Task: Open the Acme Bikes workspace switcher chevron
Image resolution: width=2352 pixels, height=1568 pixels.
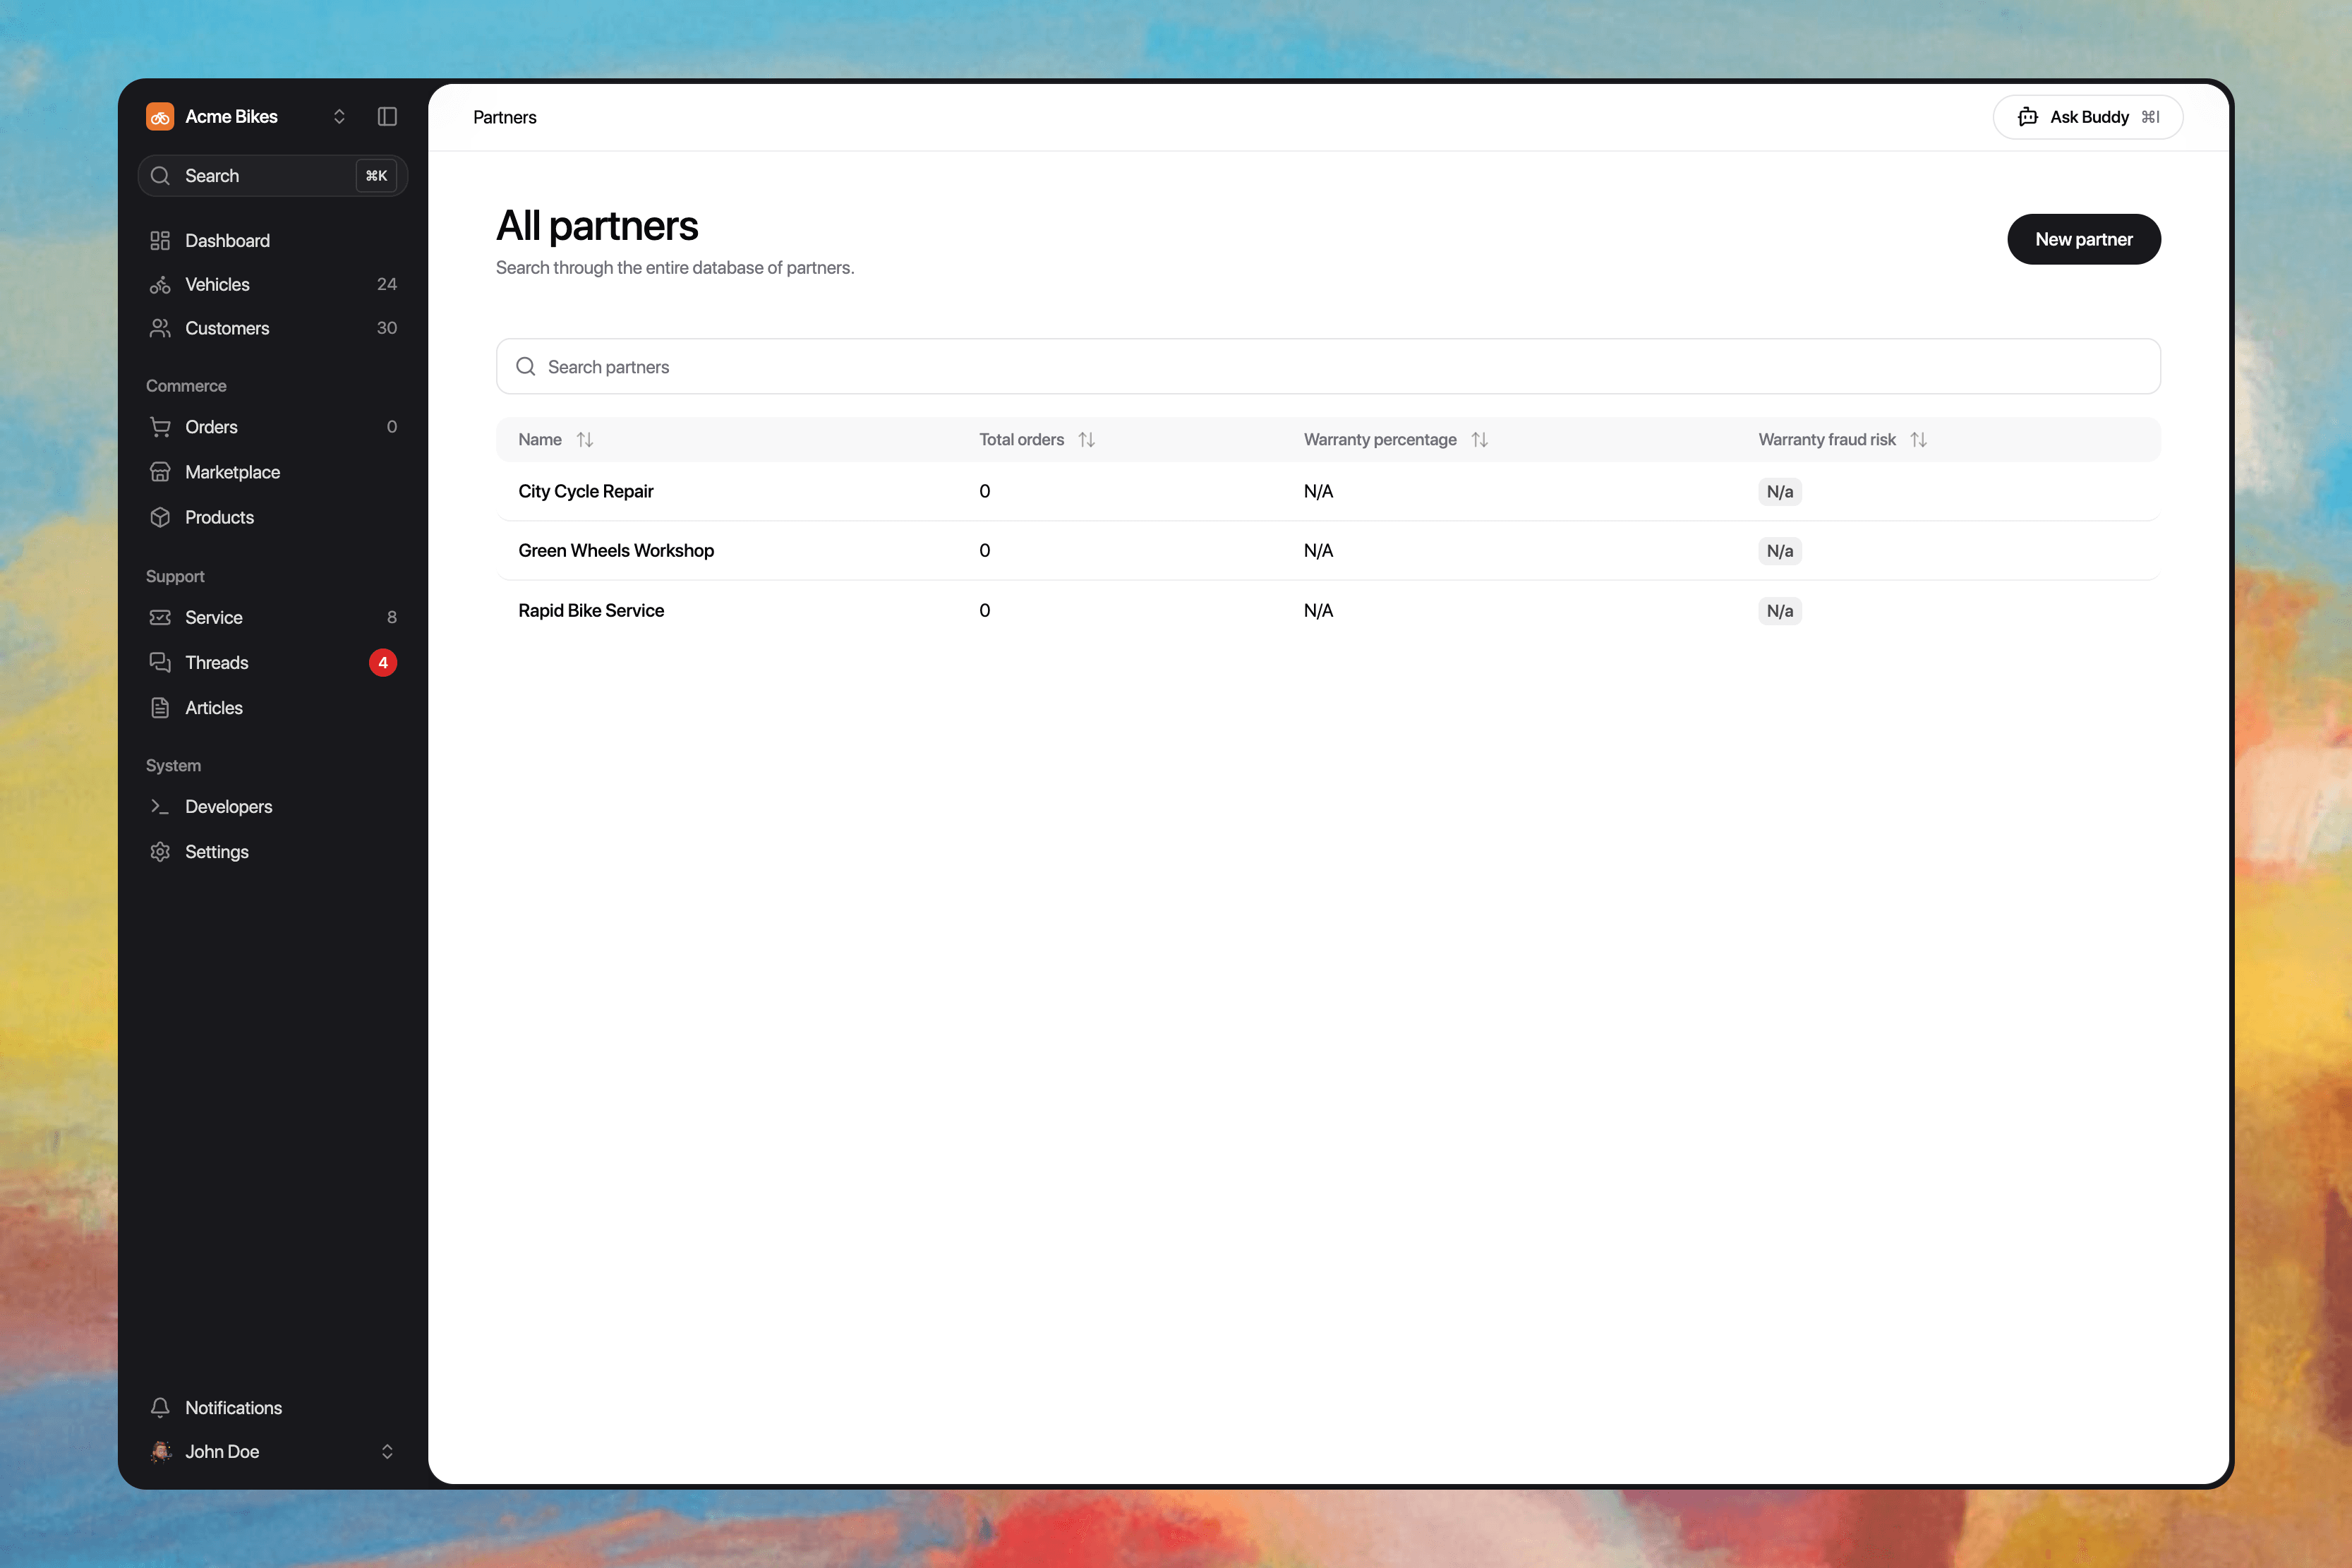Action: point(339,116)
